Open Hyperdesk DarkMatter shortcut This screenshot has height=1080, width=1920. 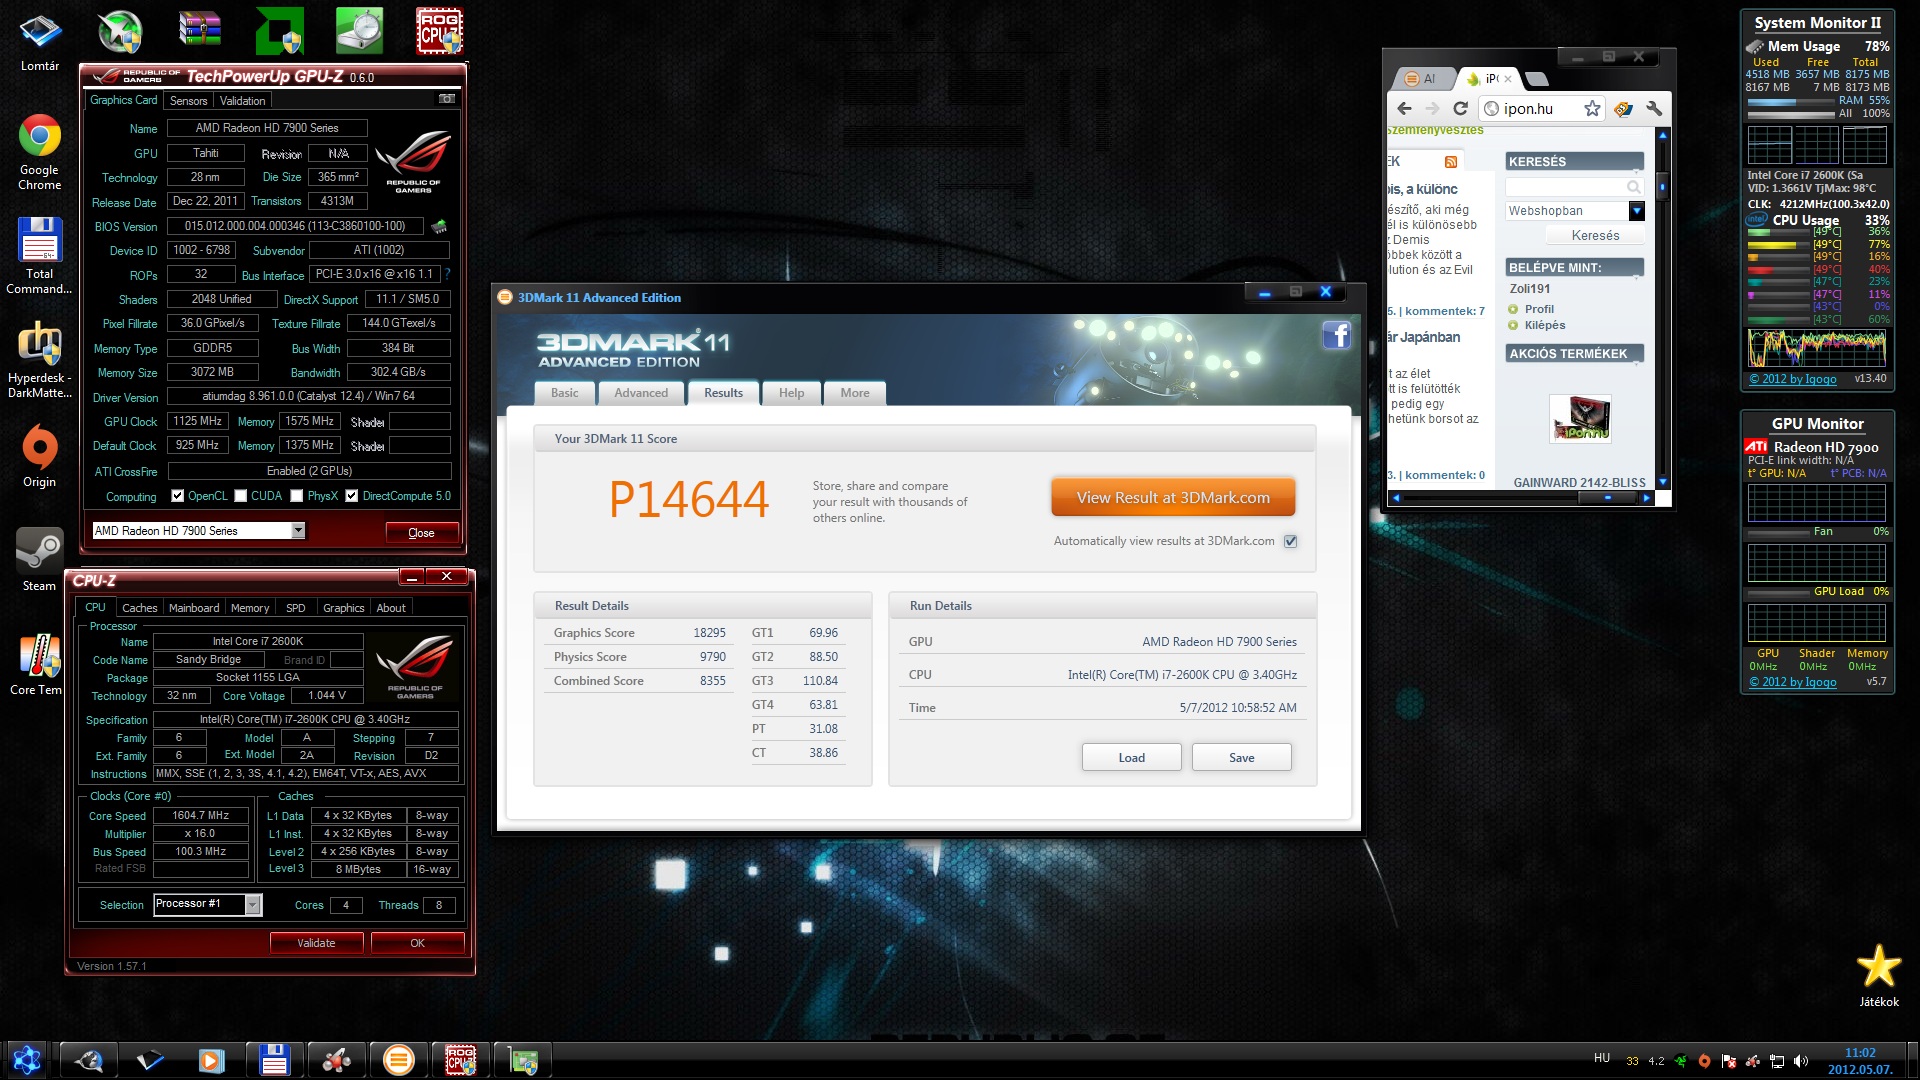click(x=40, y=360)
